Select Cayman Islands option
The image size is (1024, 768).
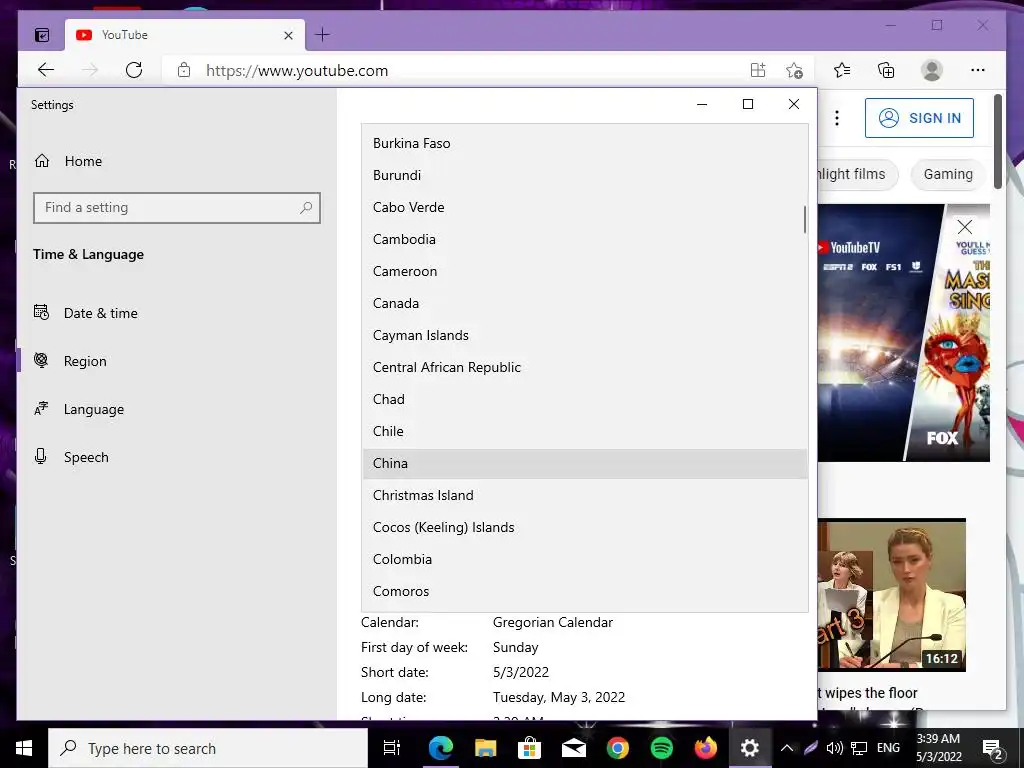pos(584,335)
